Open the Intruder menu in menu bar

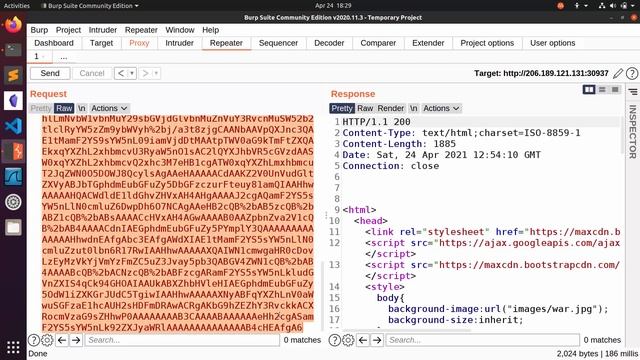tap(103, 30)
